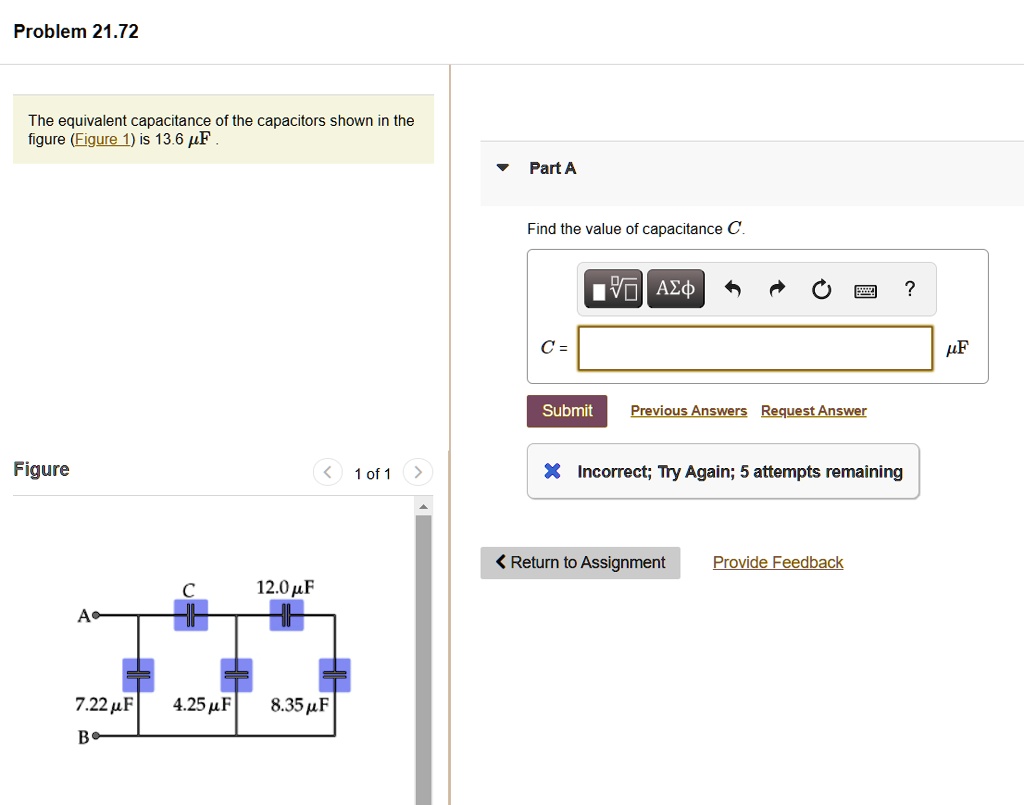Open the Greek symbols ΑΣΦ palette
1024x805 pixels.
coord(675,288)
